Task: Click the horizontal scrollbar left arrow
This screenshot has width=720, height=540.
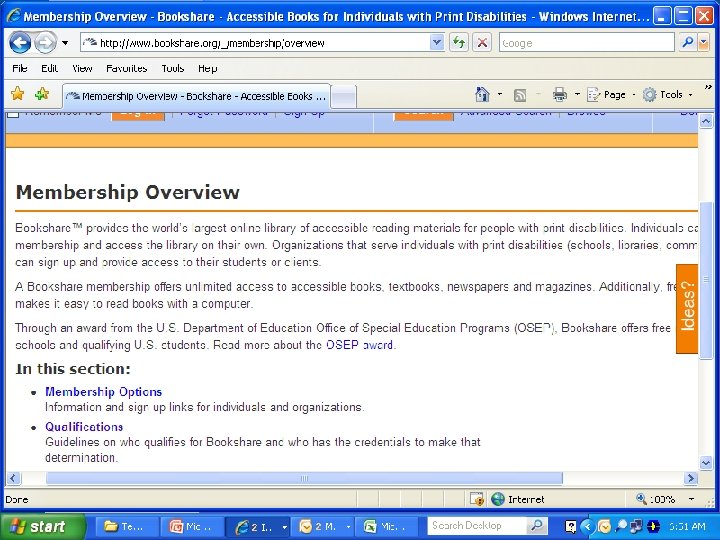Action: (x=13, y=478)
